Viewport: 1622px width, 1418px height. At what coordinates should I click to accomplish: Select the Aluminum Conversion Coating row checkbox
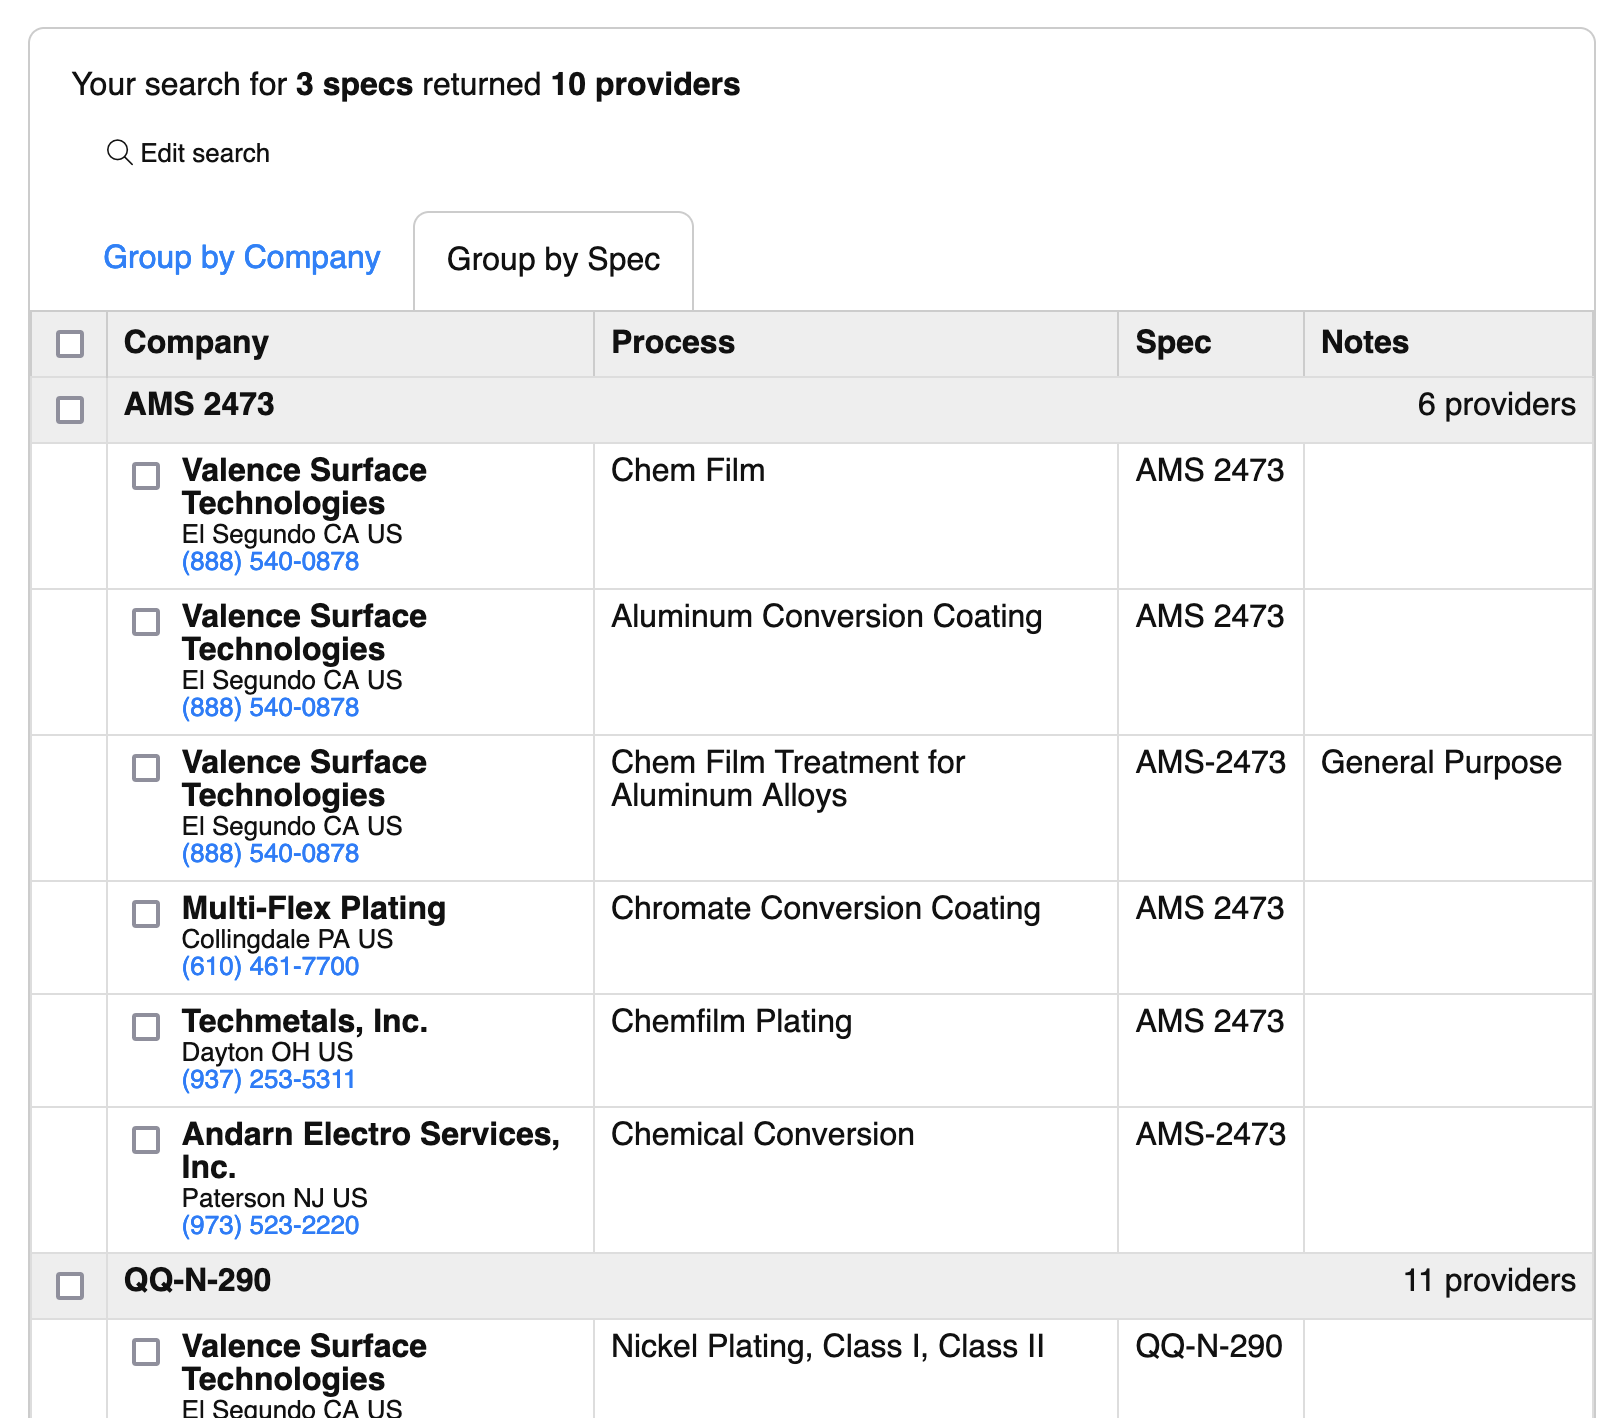click(146, 622)
